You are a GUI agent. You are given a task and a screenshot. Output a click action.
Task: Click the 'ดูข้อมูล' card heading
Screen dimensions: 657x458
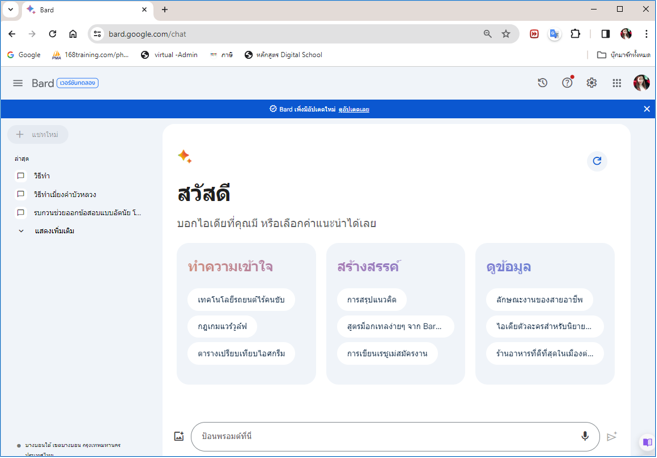pyautogui.click(x=509, y=267)
